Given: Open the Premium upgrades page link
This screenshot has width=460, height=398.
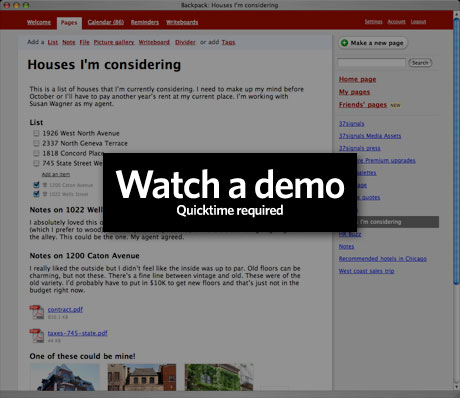Looking at the screenshot, I should point(386,161).
